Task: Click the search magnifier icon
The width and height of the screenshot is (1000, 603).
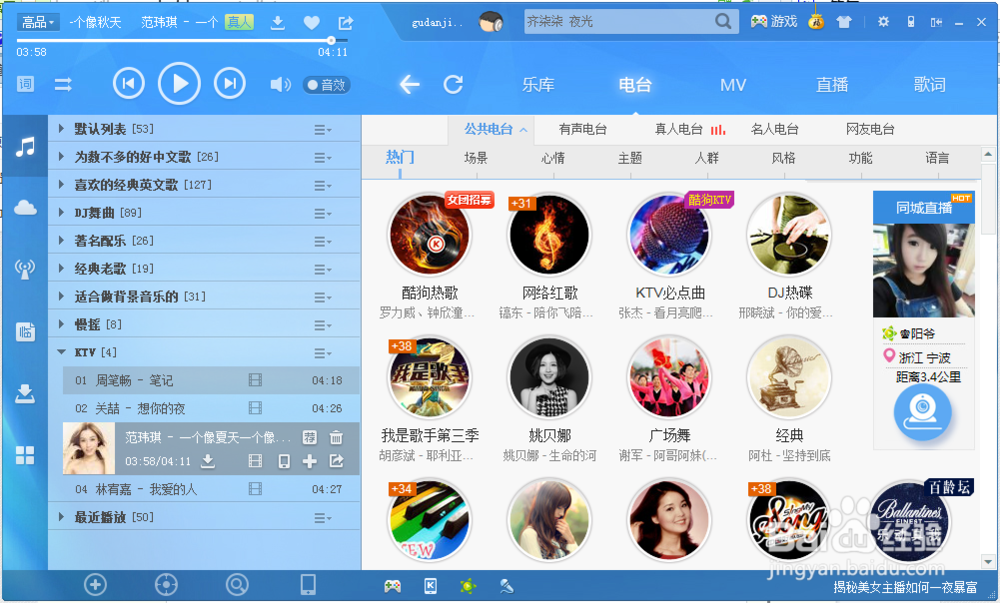Action: (723, 22)
